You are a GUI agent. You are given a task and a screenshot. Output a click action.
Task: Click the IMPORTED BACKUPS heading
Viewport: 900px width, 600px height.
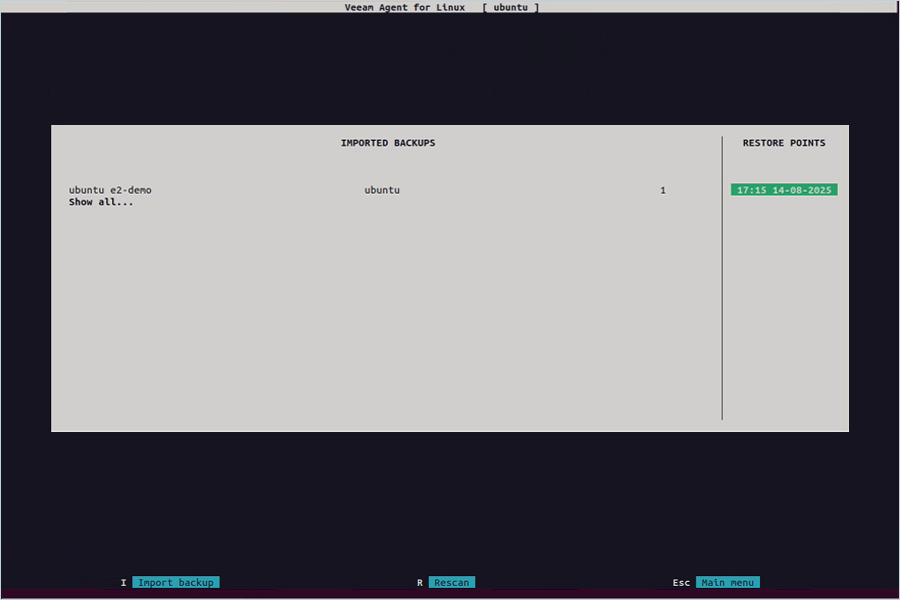[388, 143]
